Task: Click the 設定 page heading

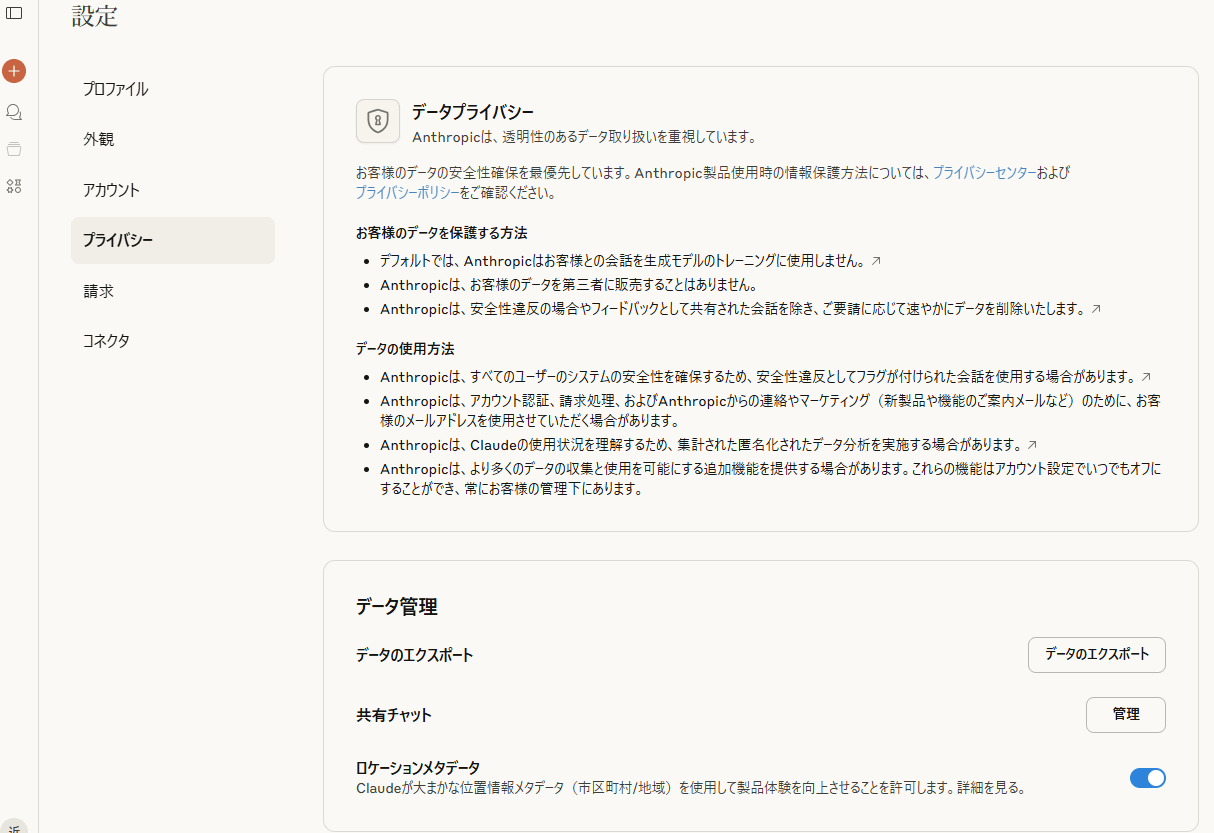Action: click(95, 16)
